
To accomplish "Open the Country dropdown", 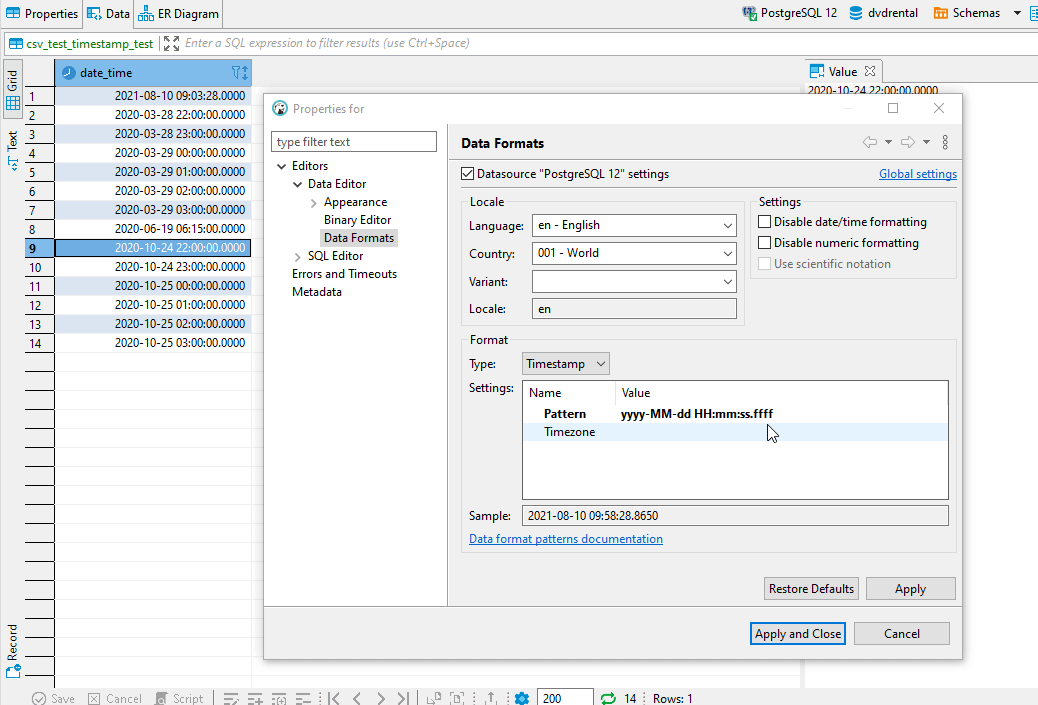I will click(x=729, y=253).
